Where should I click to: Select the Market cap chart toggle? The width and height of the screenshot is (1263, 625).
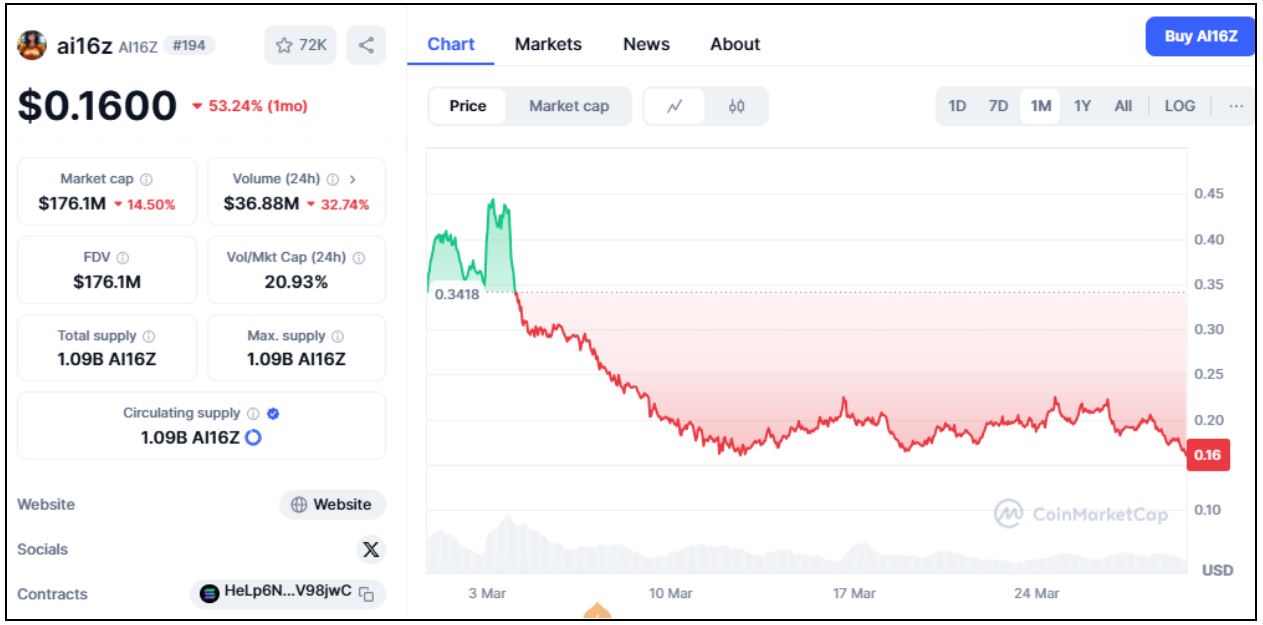[x=569, y=106]
